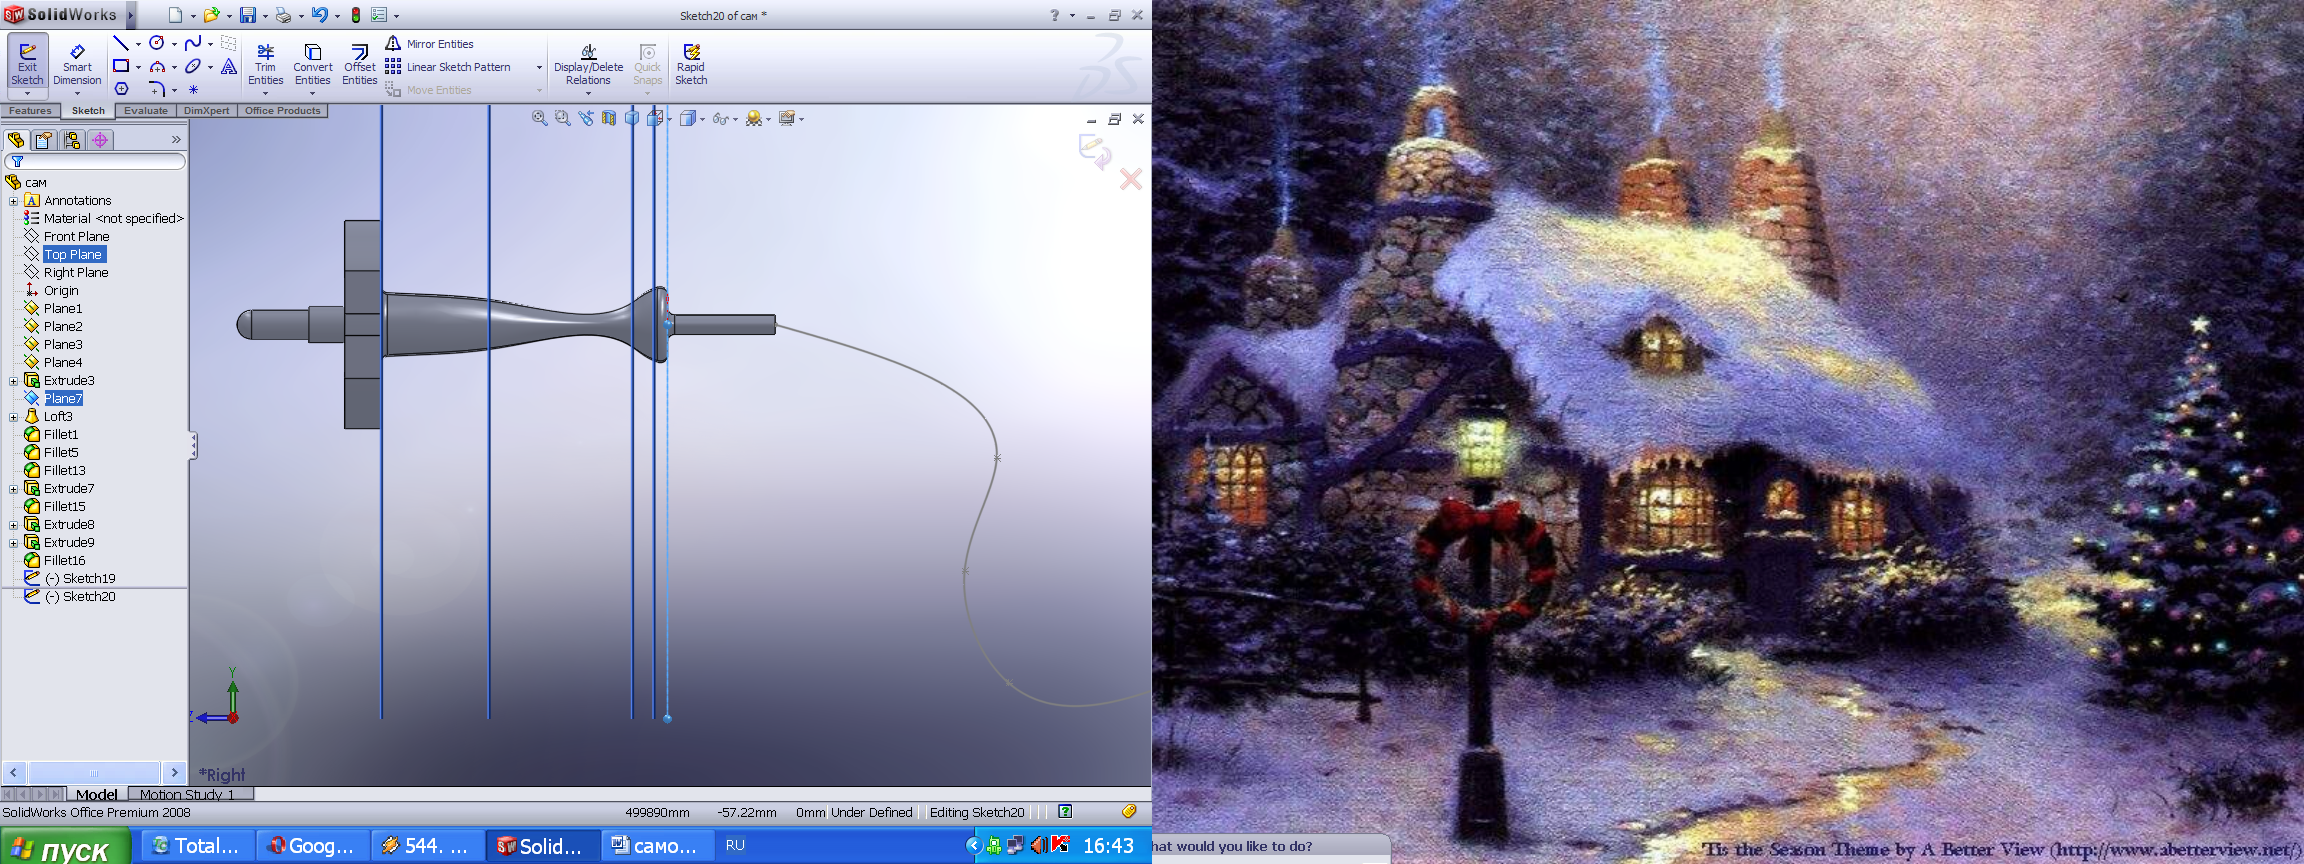Select the Centerpoint Arc tool
Viewport: 2304px width, 864px height.
(157, 66)
